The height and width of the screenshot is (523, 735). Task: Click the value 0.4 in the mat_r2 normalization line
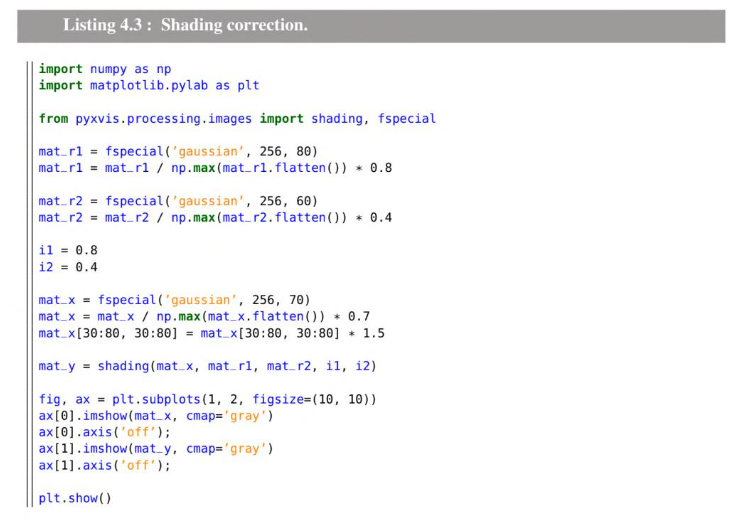coord(381,217)
